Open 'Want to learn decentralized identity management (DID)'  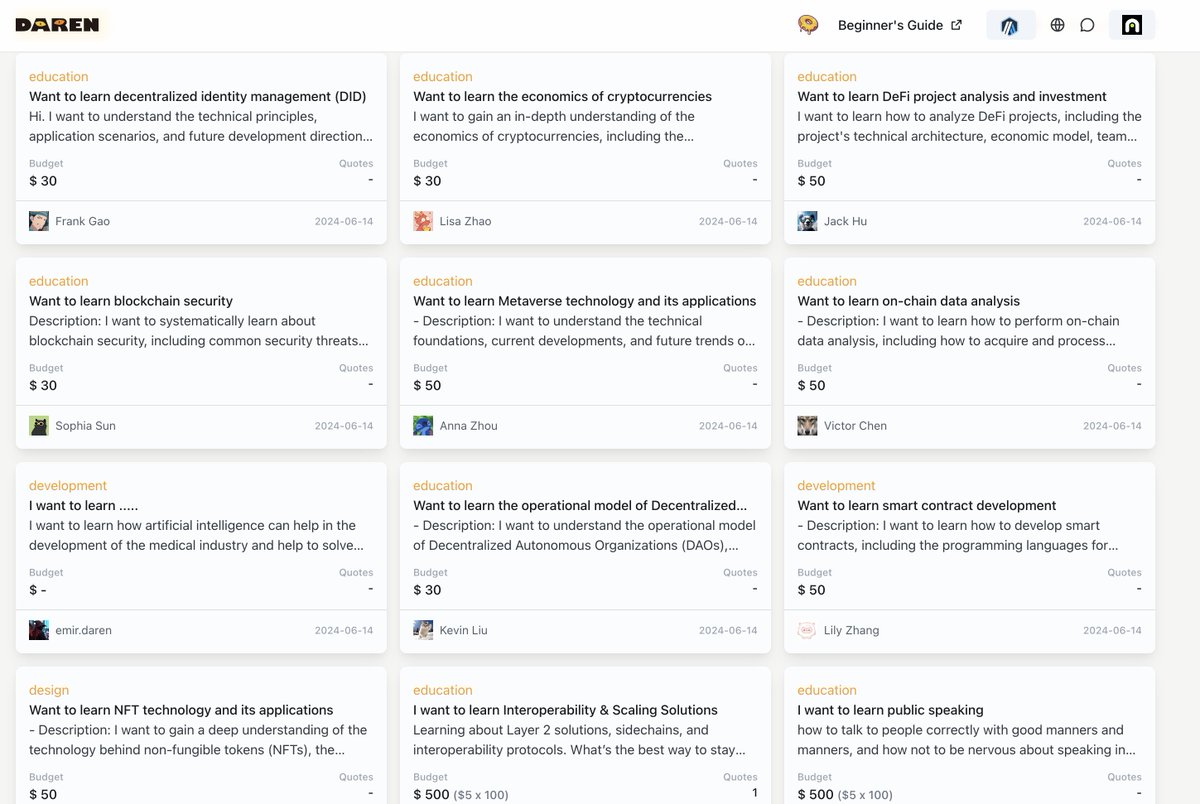(197, 97)
